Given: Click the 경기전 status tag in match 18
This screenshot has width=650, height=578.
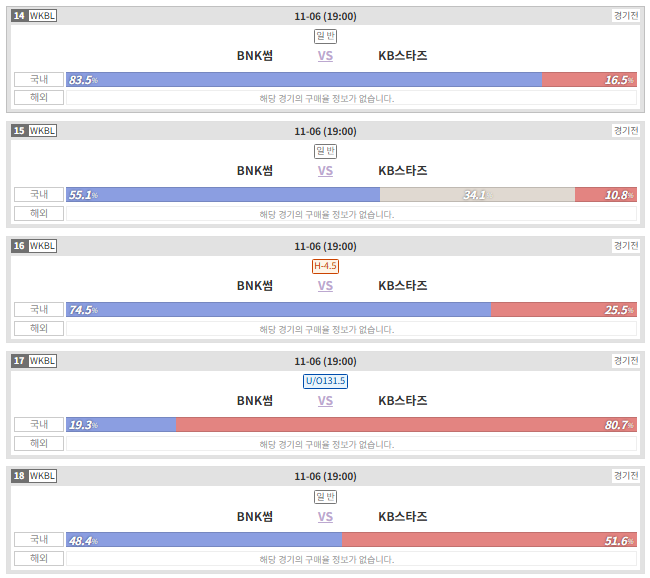Looking at the screenshot, I should tap(626, 476).
